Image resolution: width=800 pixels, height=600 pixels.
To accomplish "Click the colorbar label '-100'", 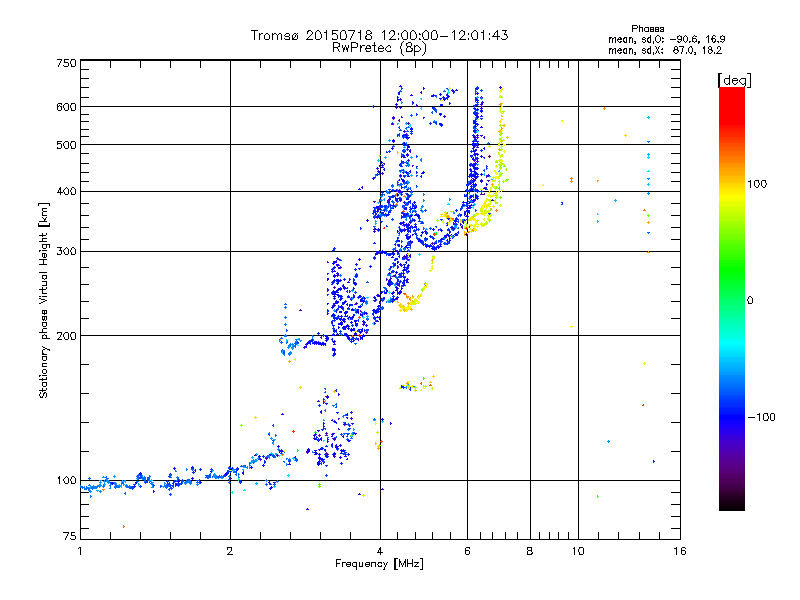I will click(761, 417).
